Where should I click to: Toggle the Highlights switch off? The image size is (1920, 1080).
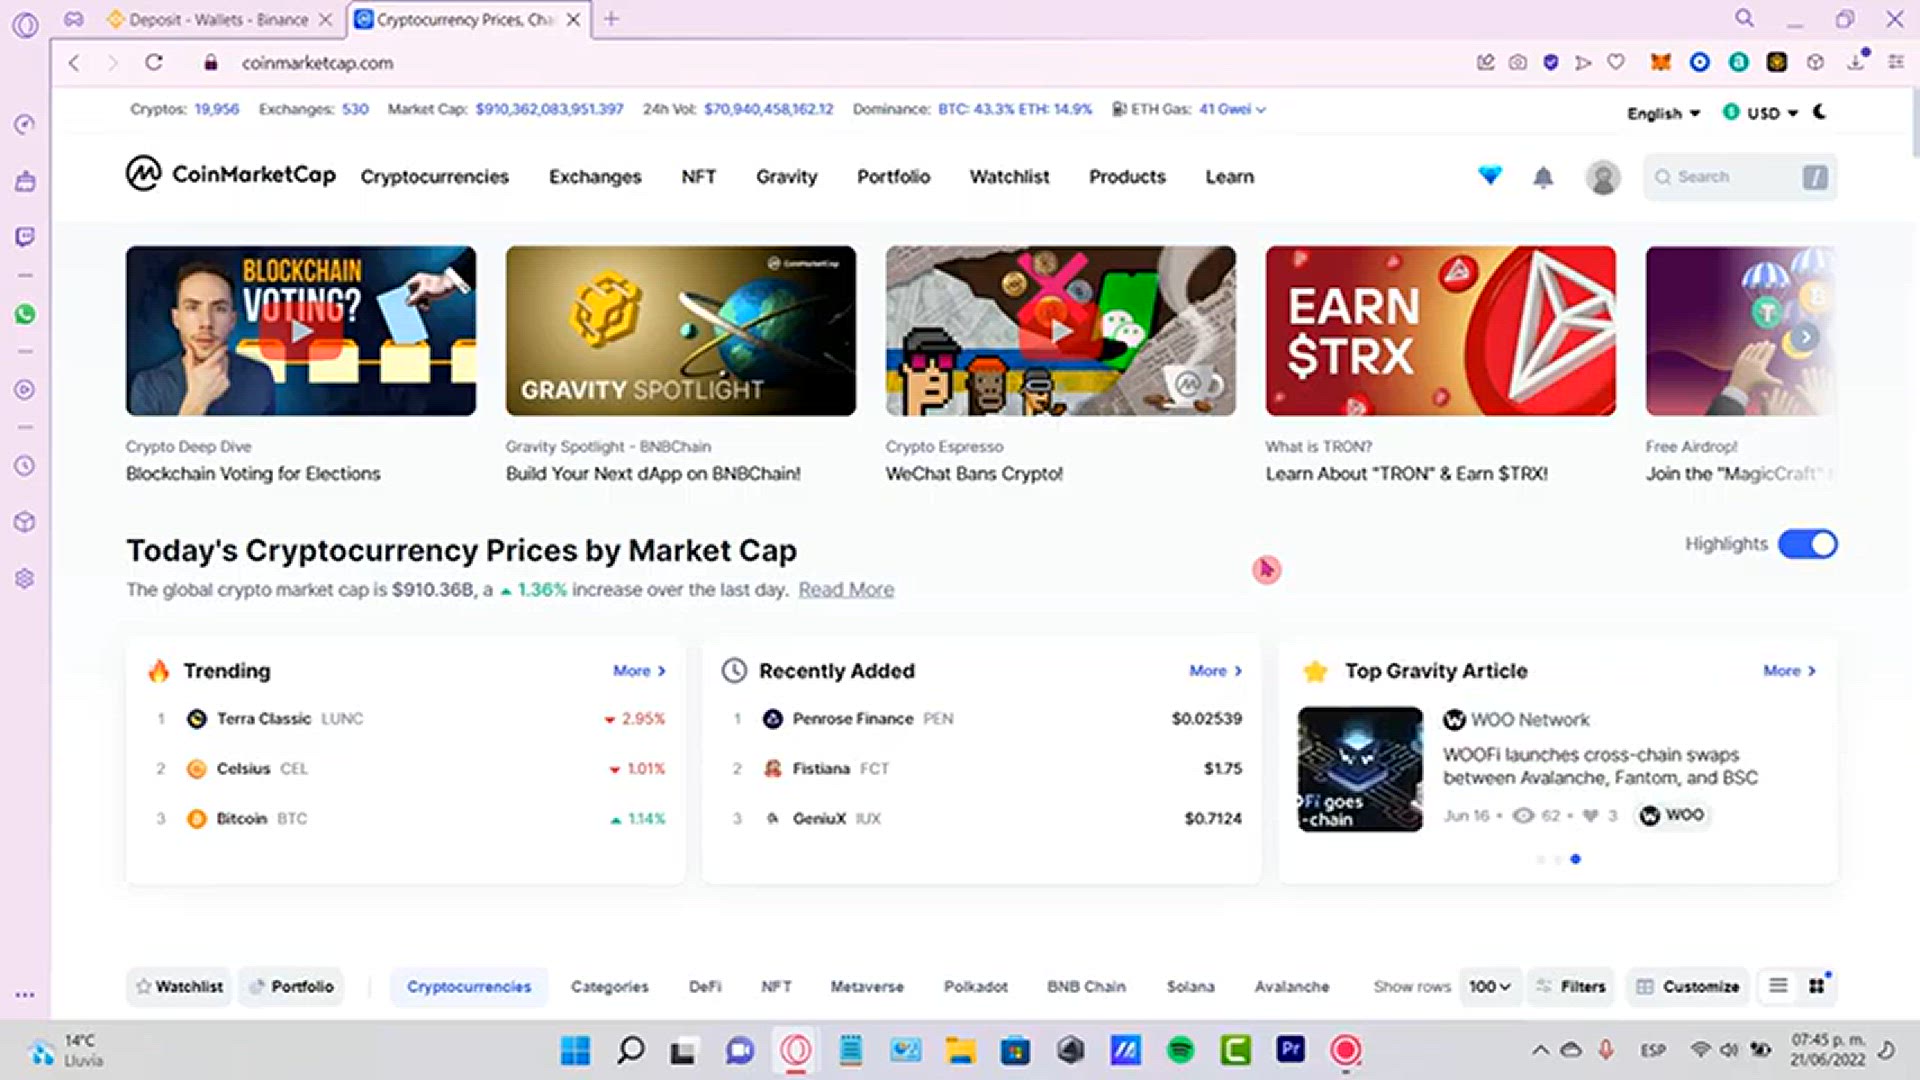click(x=1808, y=544)
